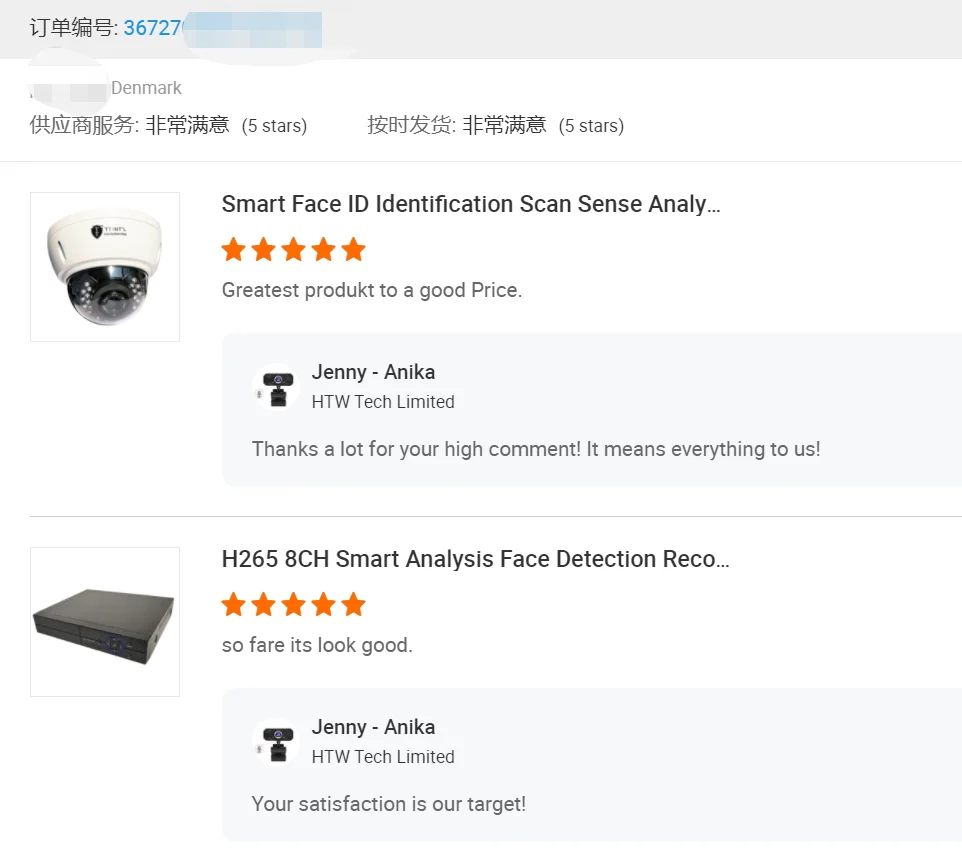Click the 按时发货 rating label
Screen dimensions: 962x849
pos(408,126)
